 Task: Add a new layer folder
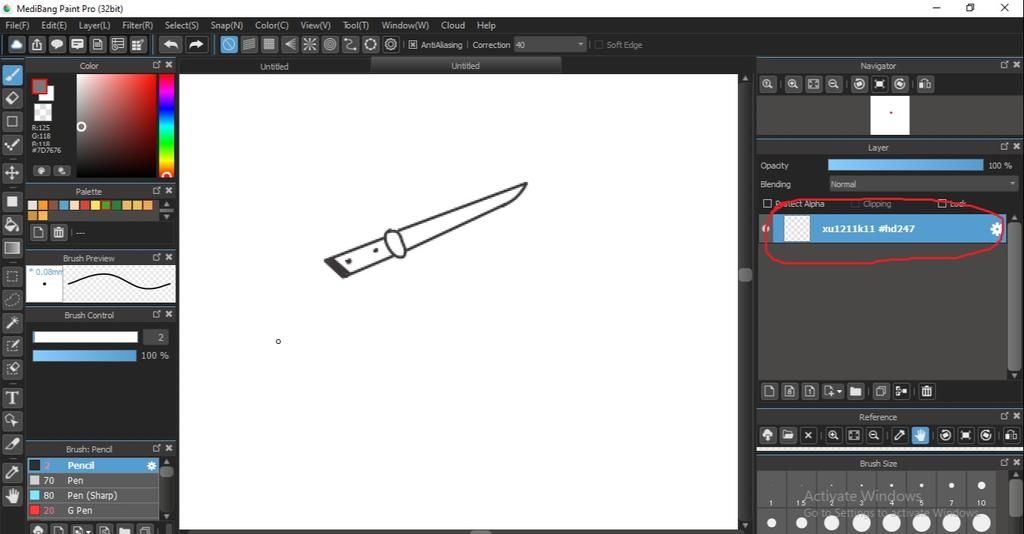(x=856, y=391)
